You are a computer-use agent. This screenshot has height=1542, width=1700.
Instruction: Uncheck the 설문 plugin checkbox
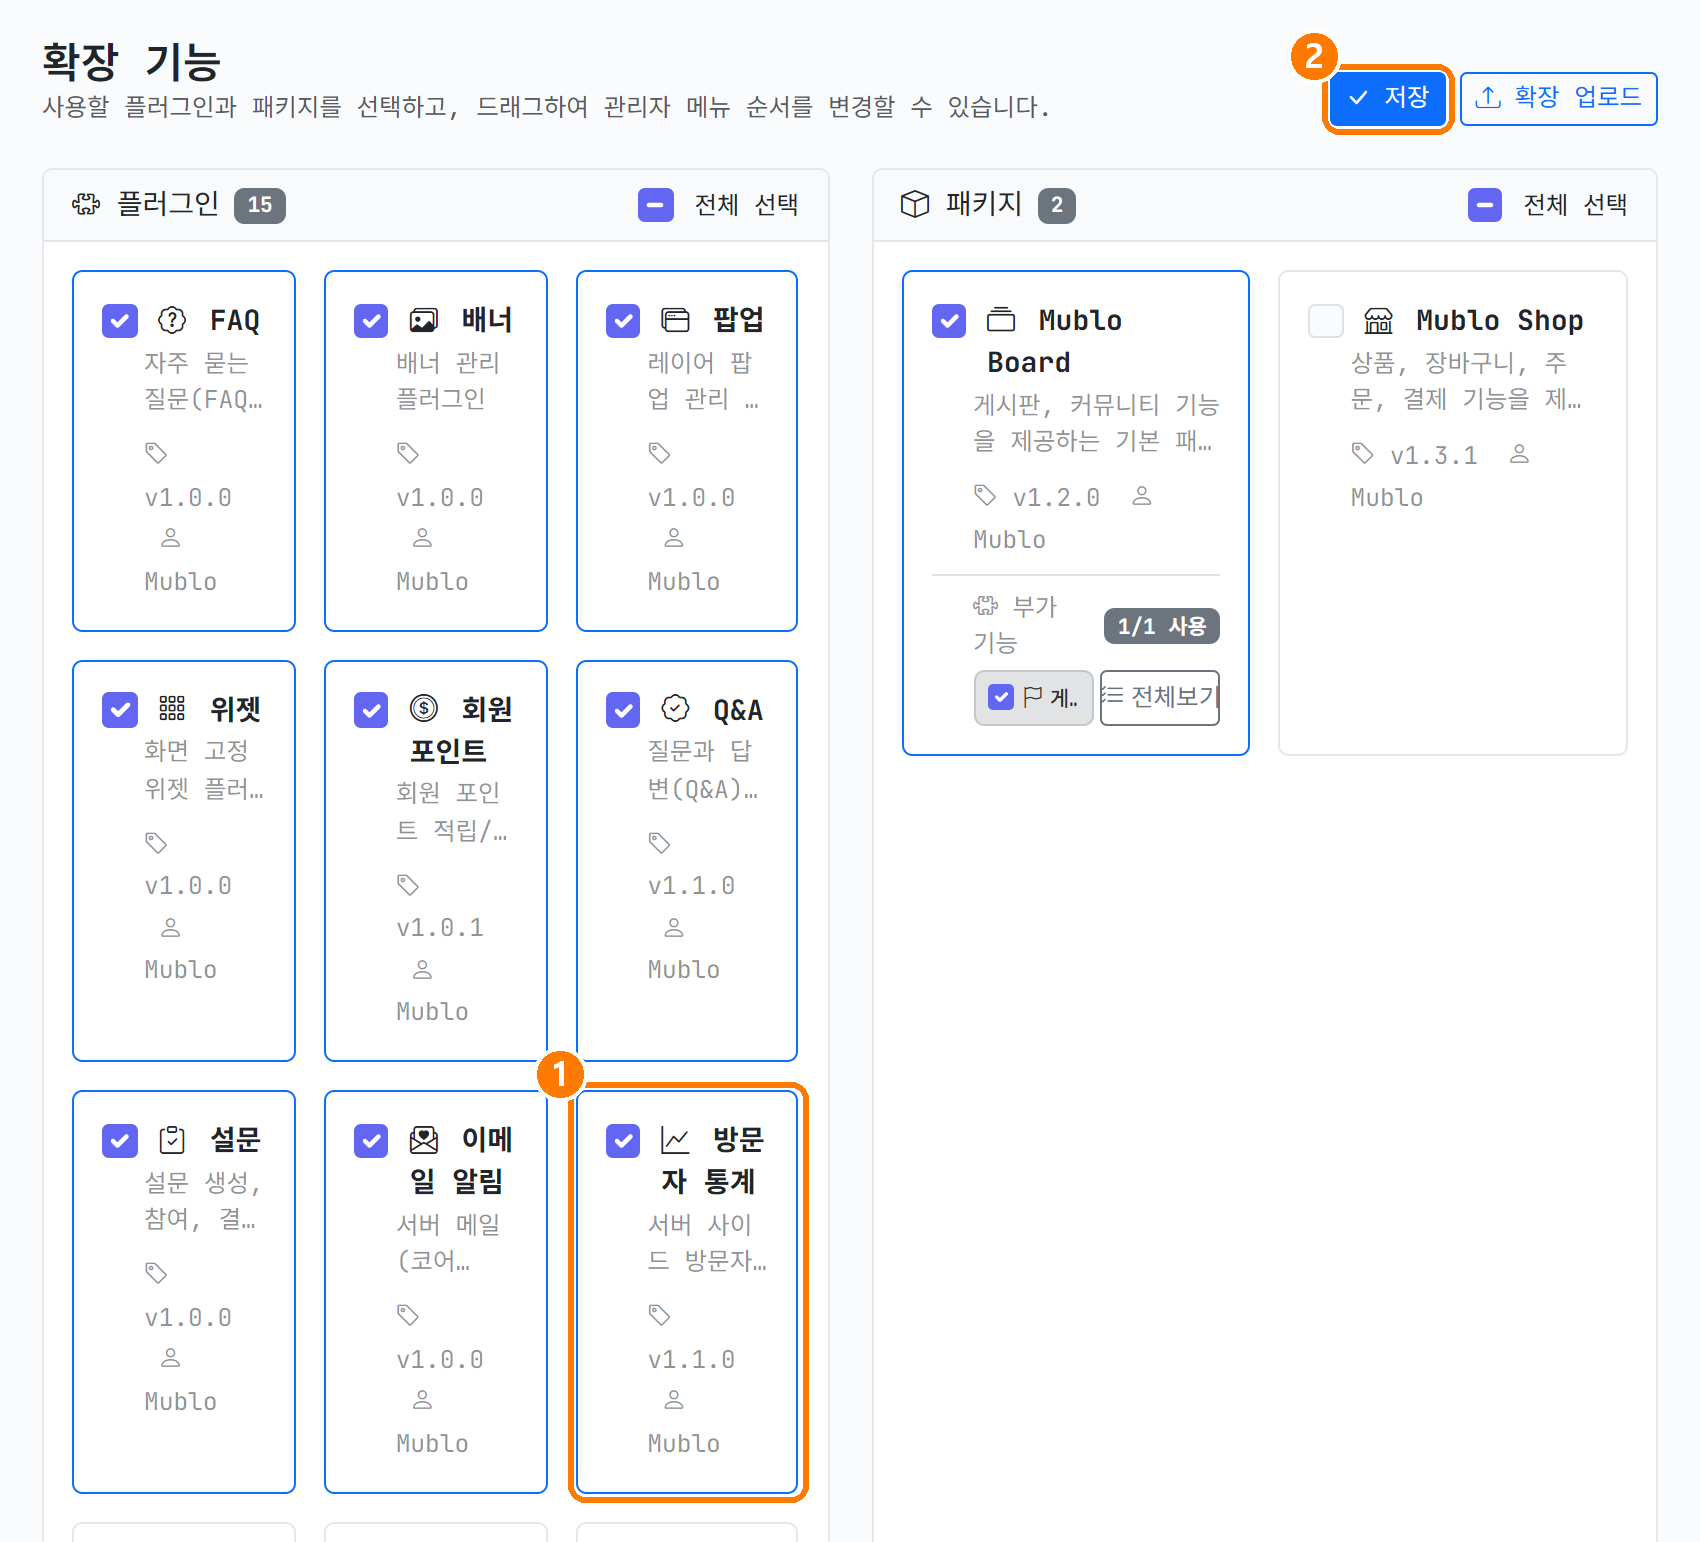[x=120, y=1141]
